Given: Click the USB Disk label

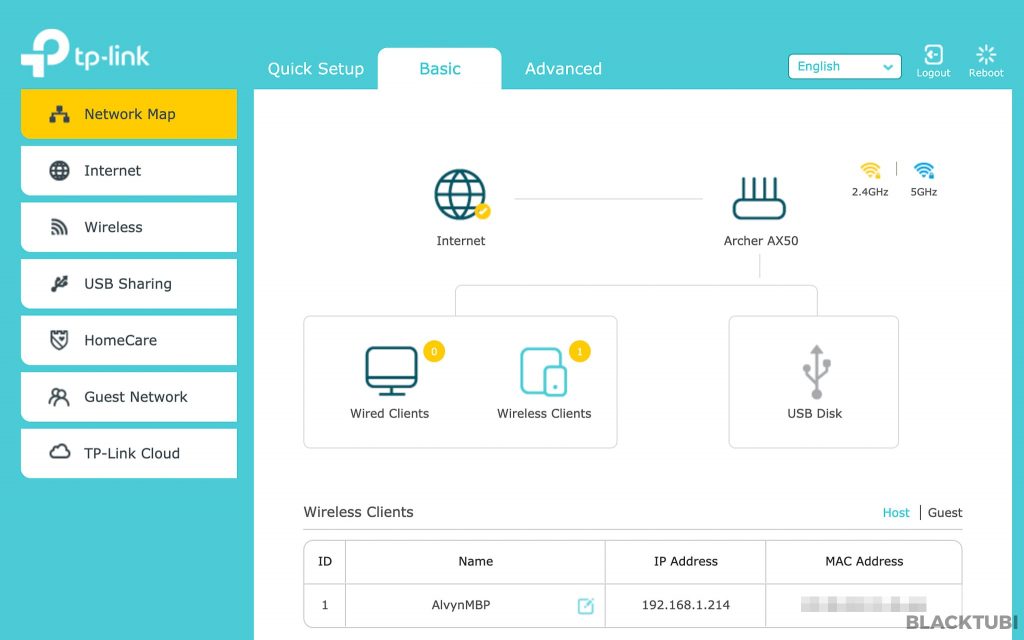Looking at the screenshot, I should (x=814, y=413).
